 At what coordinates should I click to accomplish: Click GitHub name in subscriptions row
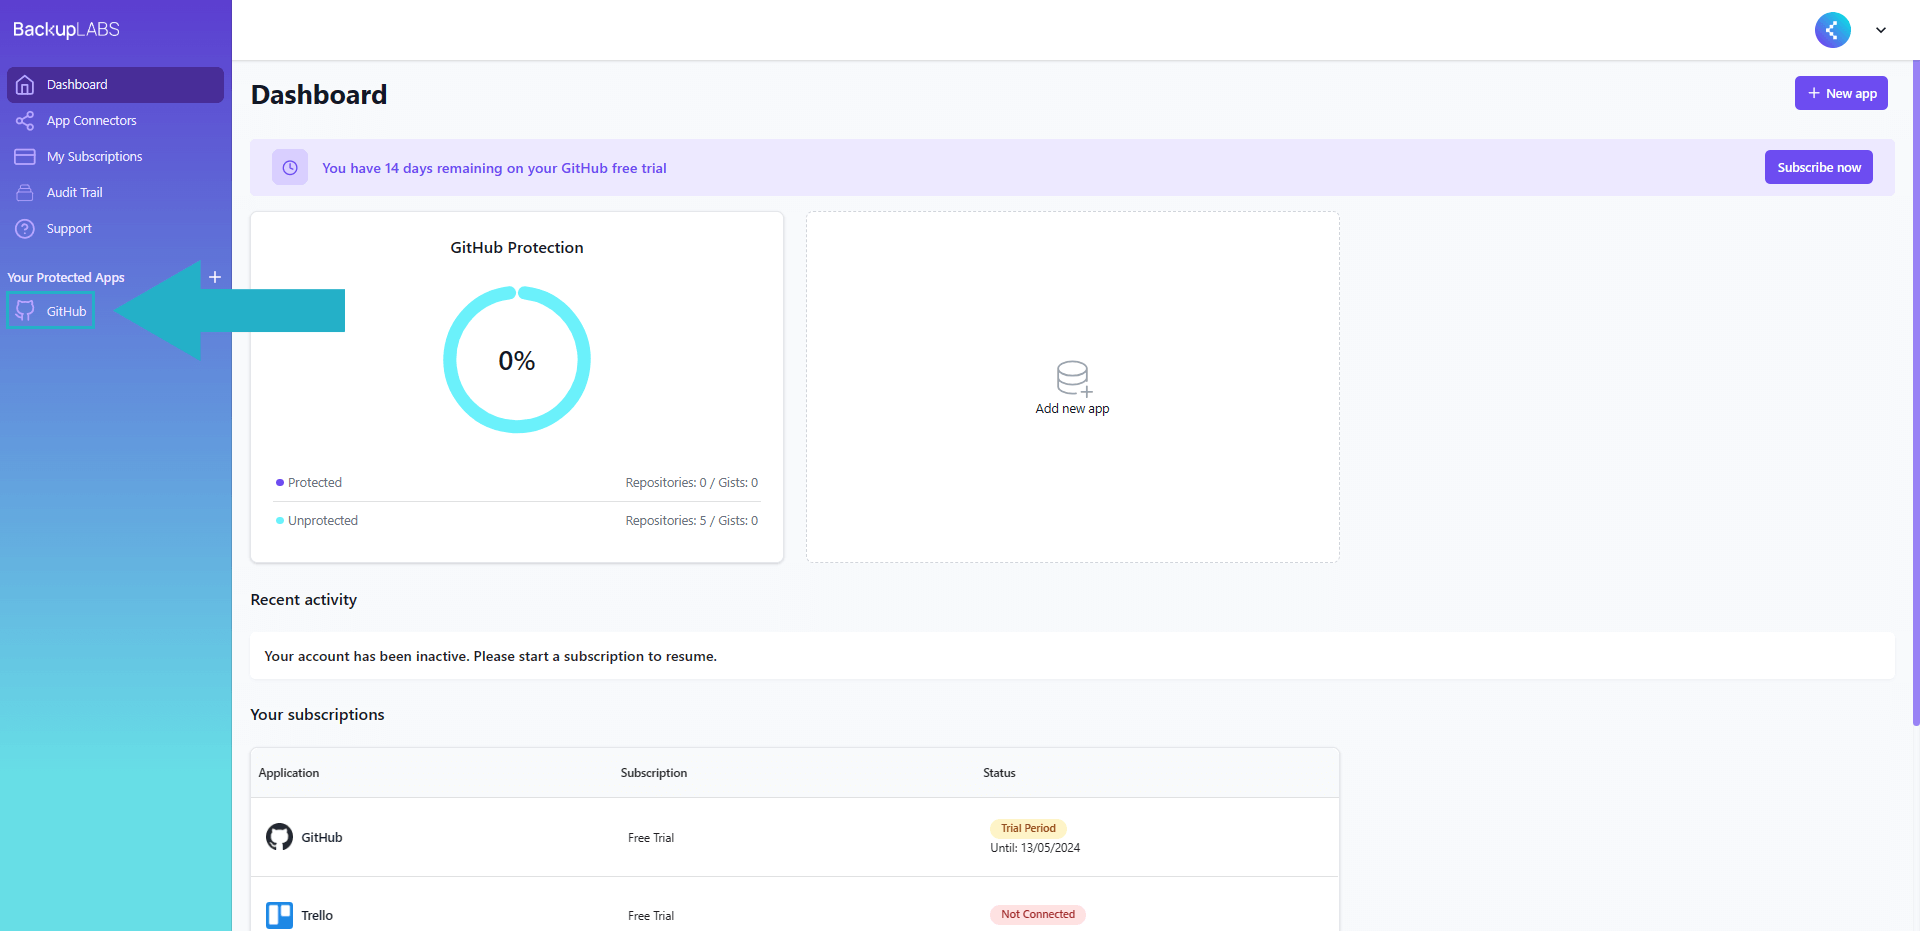point(322,838)
